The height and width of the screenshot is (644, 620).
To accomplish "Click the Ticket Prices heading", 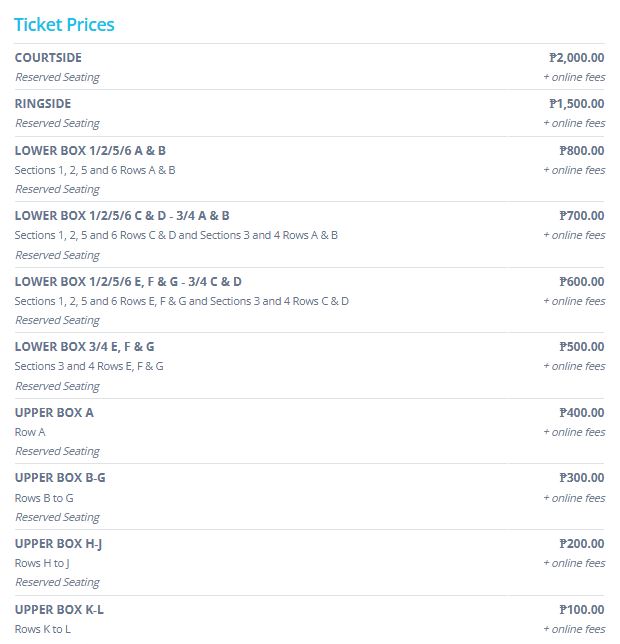I will 64,24.
